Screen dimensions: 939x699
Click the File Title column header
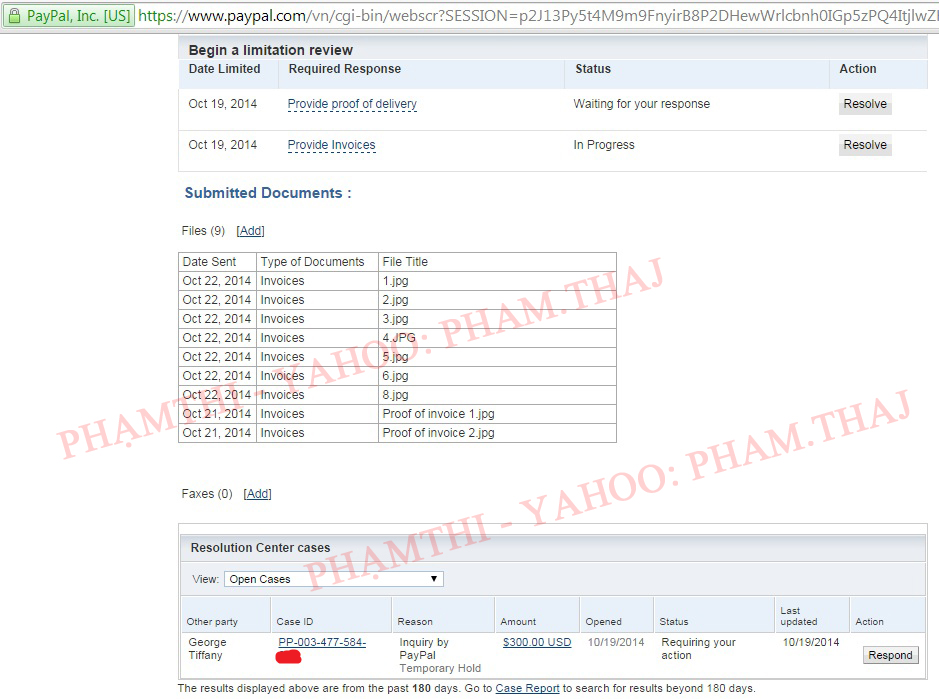click(405, 262)
